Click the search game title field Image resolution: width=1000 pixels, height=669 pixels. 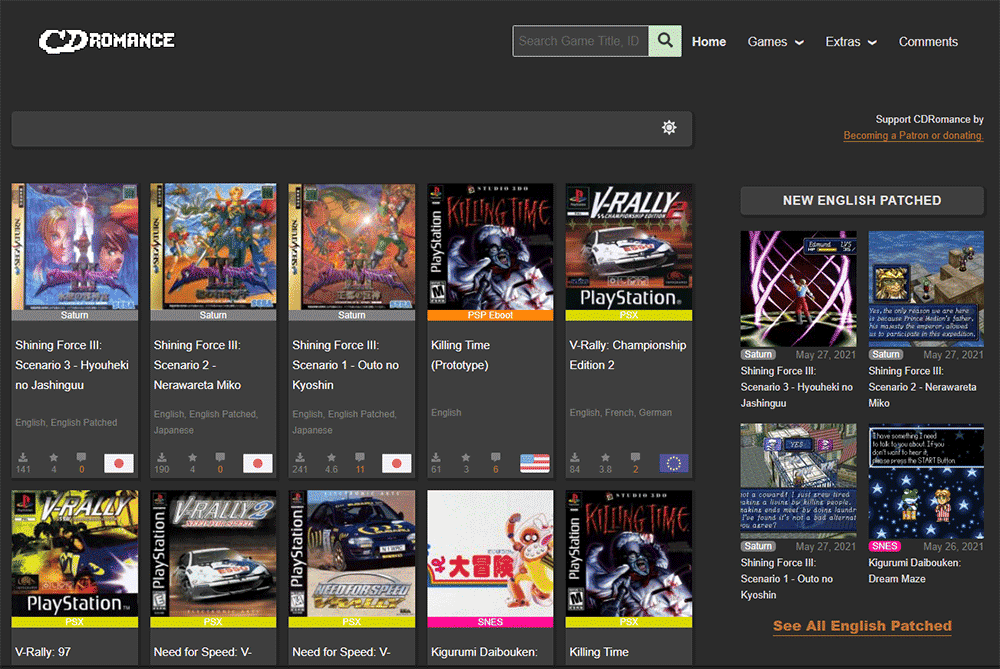[x=580, y=41]
